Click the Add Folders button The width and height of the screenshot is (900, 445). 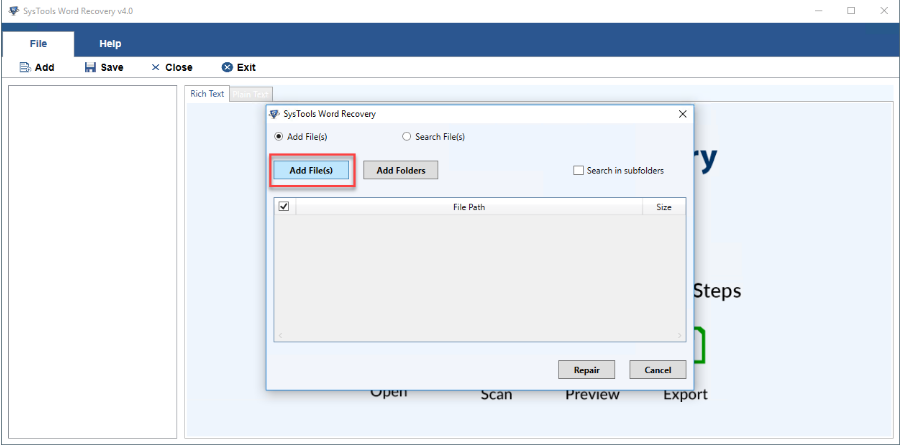tap(401, 170)
